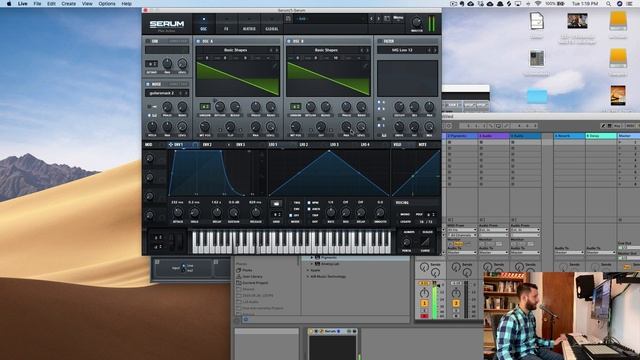Select previous OSC A wavetable arrow
Image resolution: width=640 pixels, height=360 pixels.
pyautogui.click(x=271, y=50)
